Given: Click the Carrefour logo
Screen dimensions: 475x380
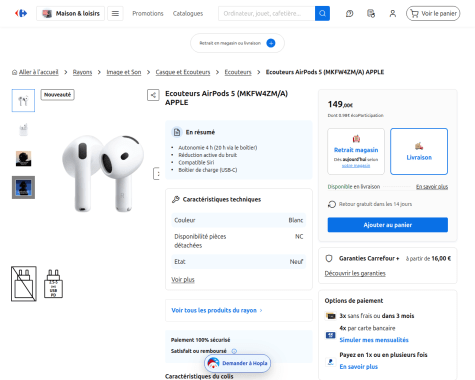Looking at the screenshot, I should pos(21,13).
